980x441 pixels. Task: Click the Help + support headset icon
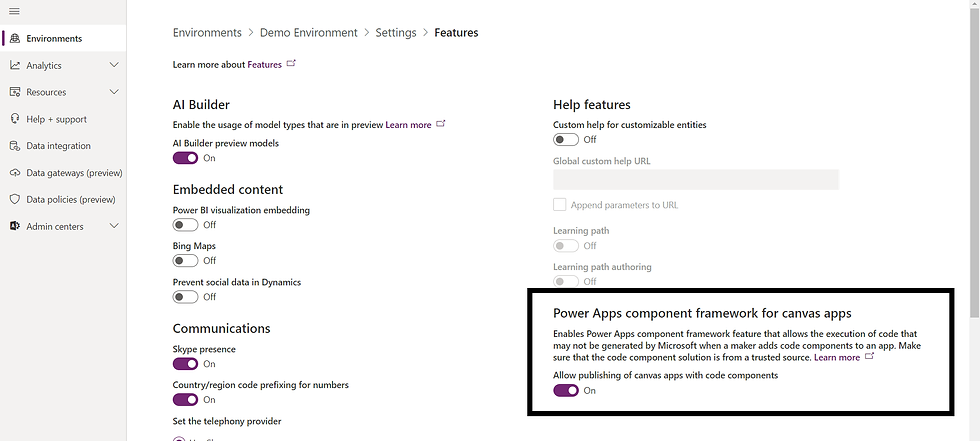[x=15, y=119]
